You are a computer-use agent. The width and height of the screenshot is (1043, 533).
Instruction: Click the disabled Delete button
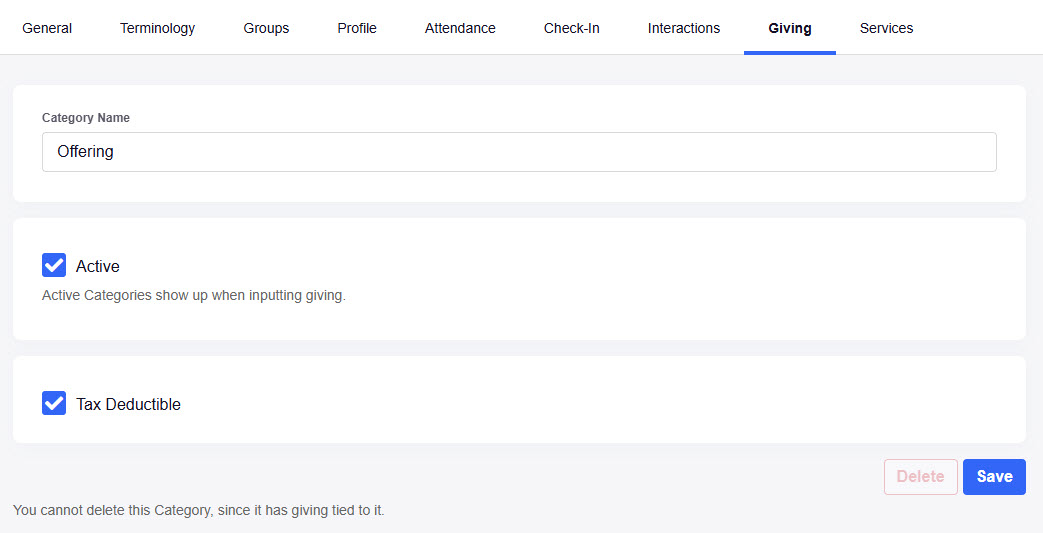[x=920, y=477]
